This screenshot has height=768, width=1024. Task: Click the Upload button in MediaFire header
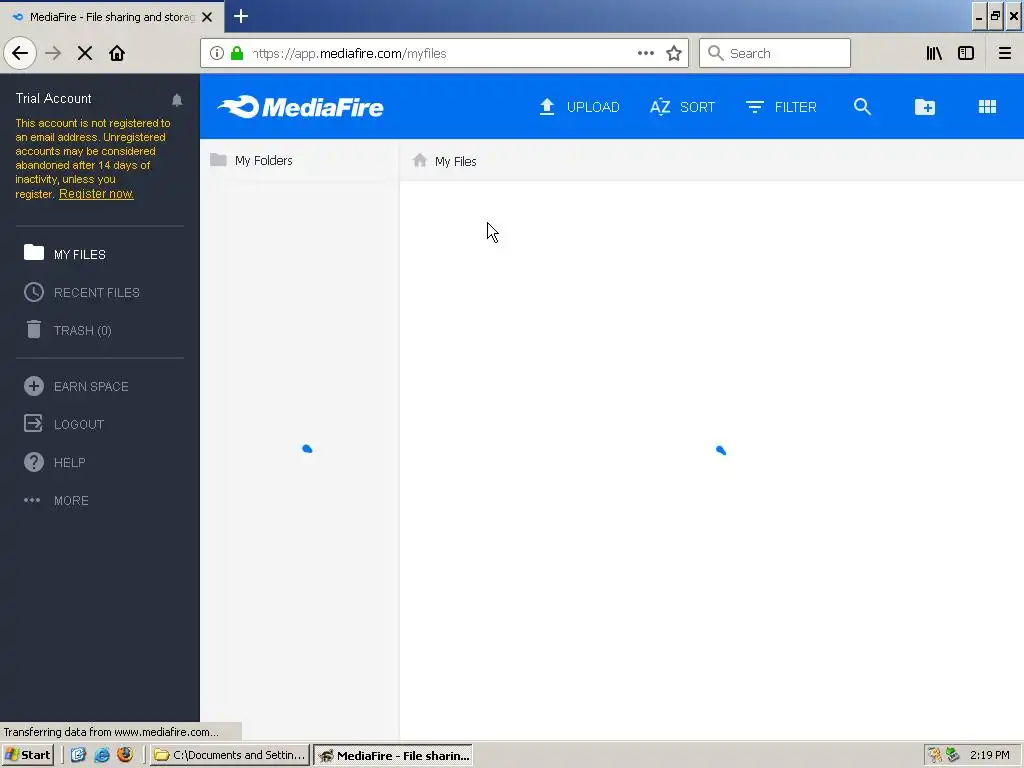coord(579,107)
